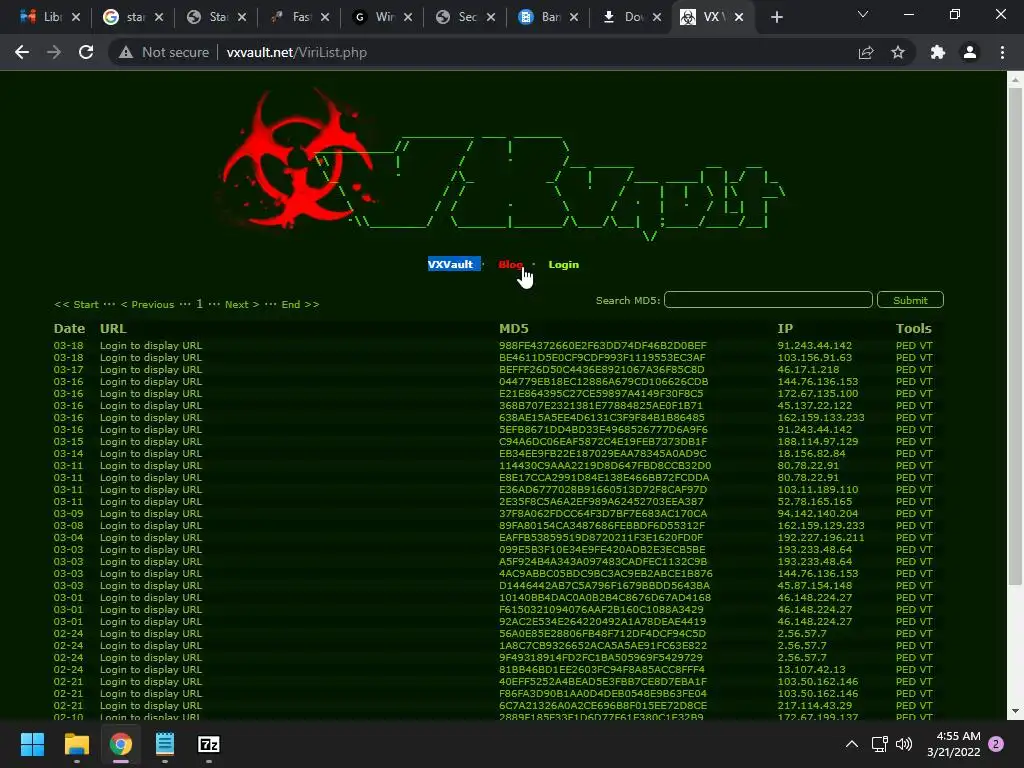Open Chrome from the taskbar
The height and width of the screenshot is (768, 1024).
tap(121, 744)
